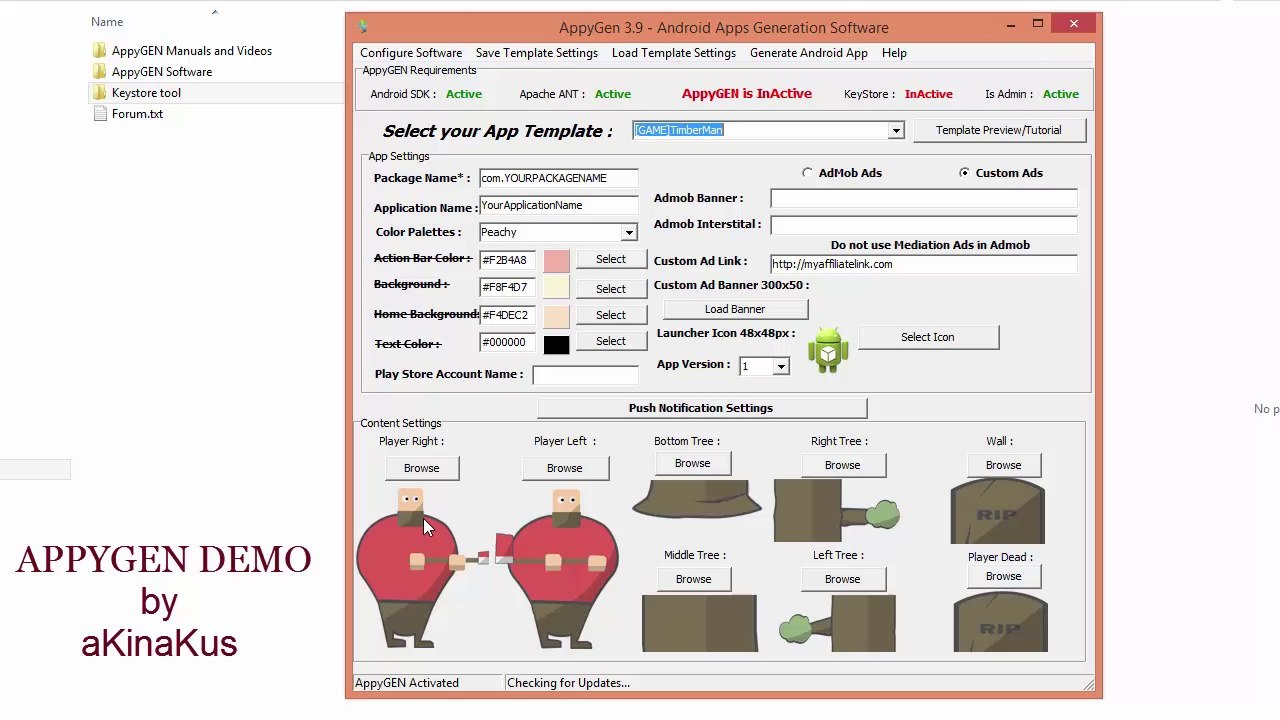Click the Keystore tool folder icon
1280x720 pixels.
point(99,93)
